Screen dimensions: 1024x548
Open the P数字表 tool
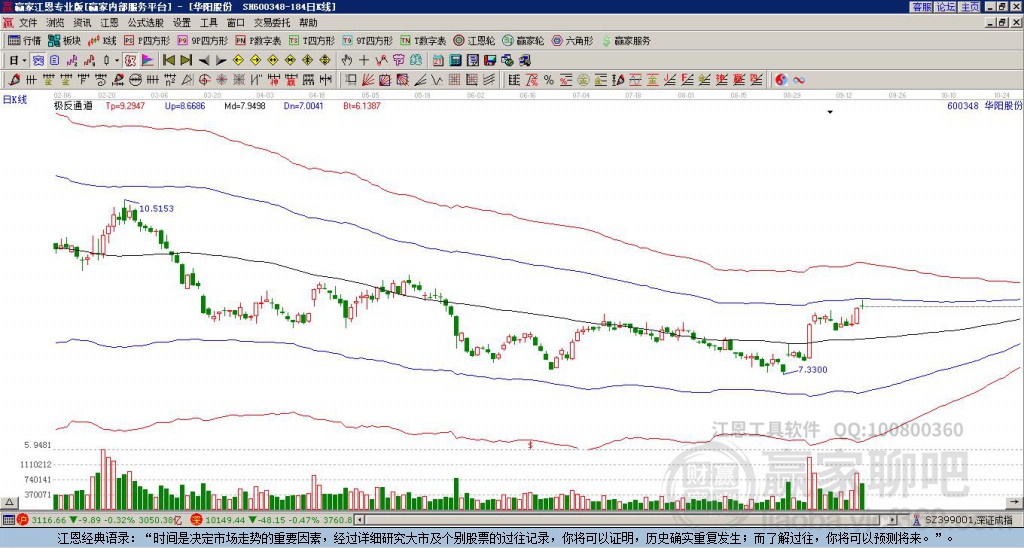coord(258,40)
